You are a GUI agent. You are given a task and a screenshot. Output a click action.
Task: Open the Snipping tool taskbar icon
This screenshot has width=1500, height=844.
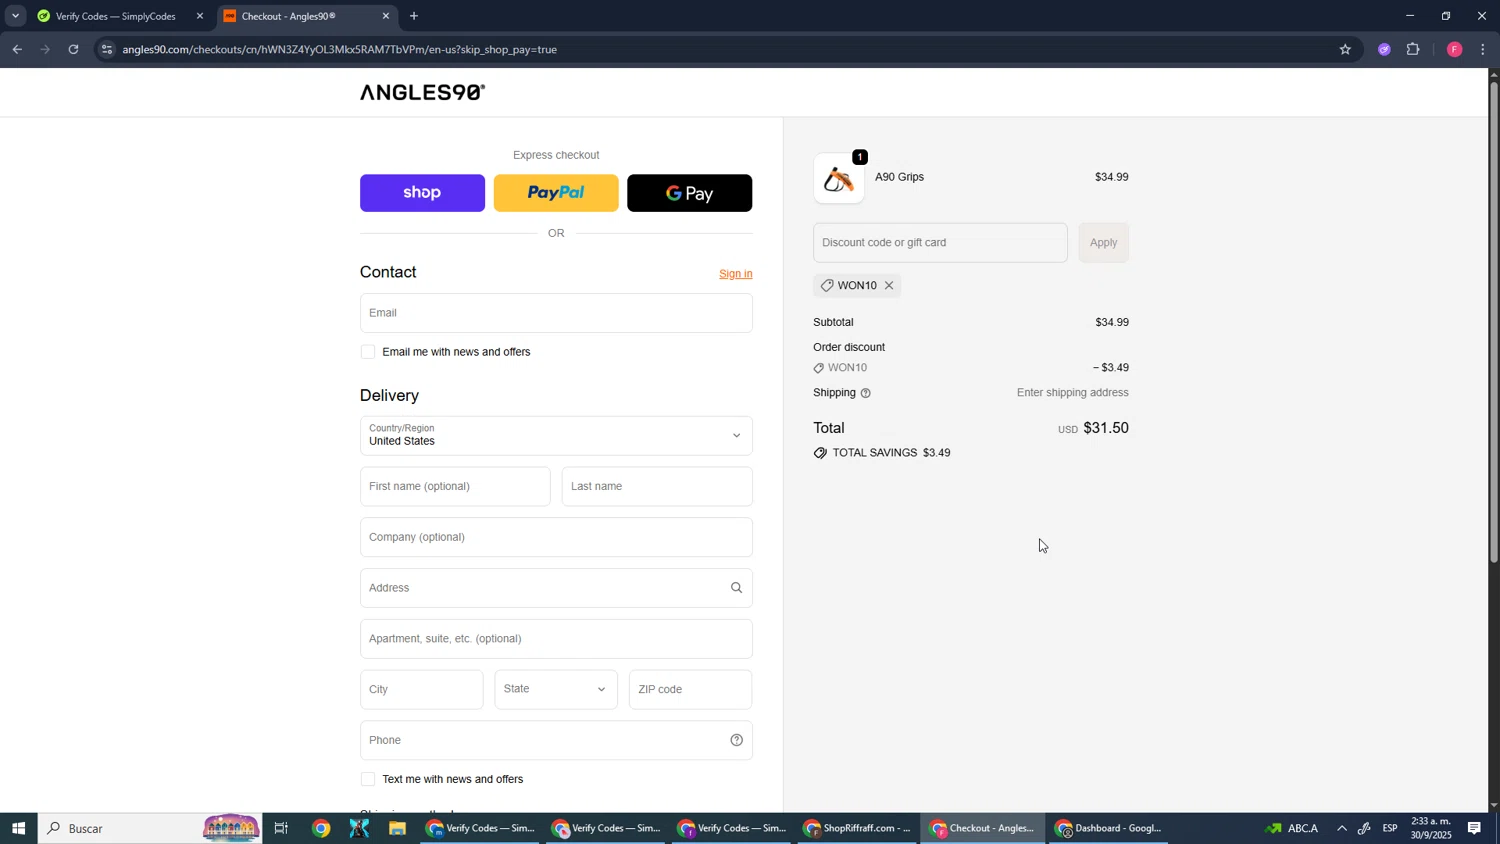tap(359, 828)
